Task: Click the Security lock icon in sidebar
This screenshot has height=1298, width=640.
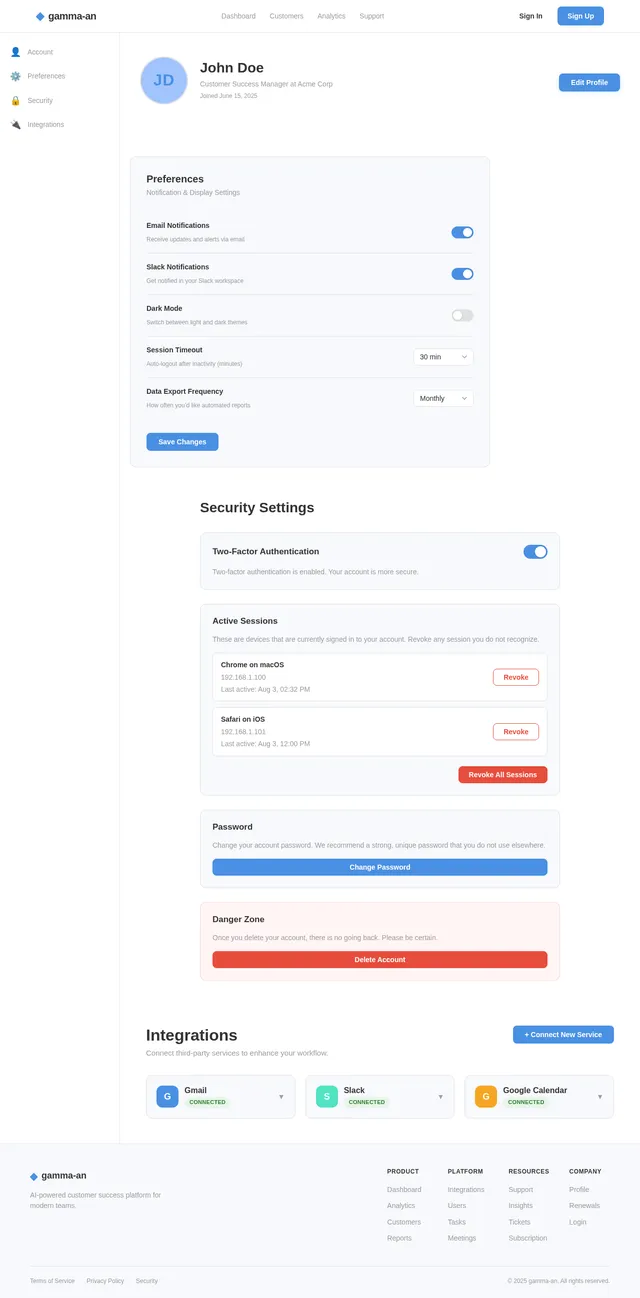Action: pyautogui.click(x=15, y=100)
